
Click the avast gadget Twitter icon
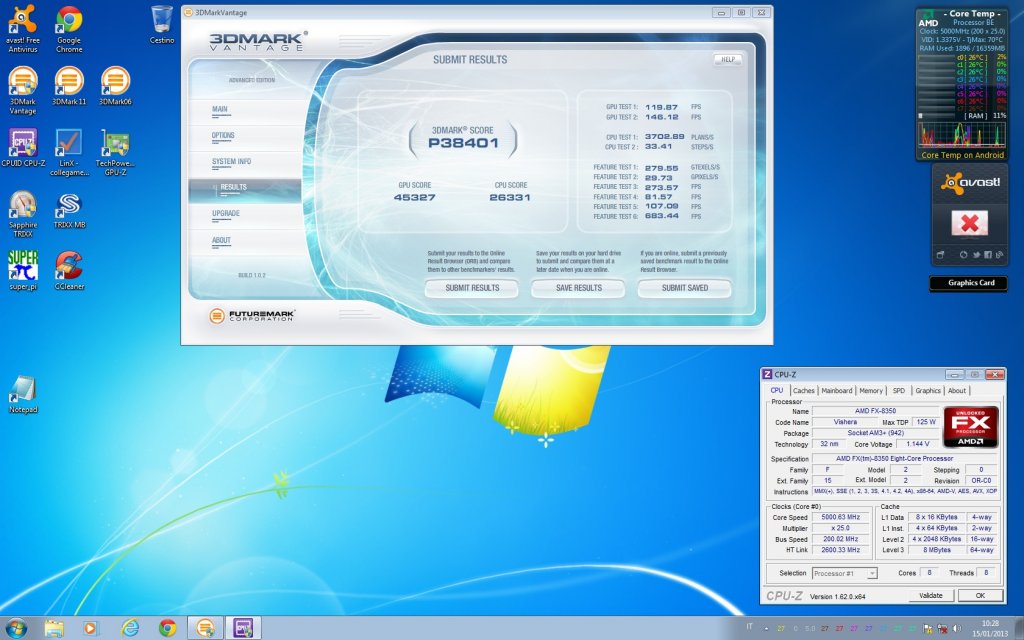(x=976, y=255)
